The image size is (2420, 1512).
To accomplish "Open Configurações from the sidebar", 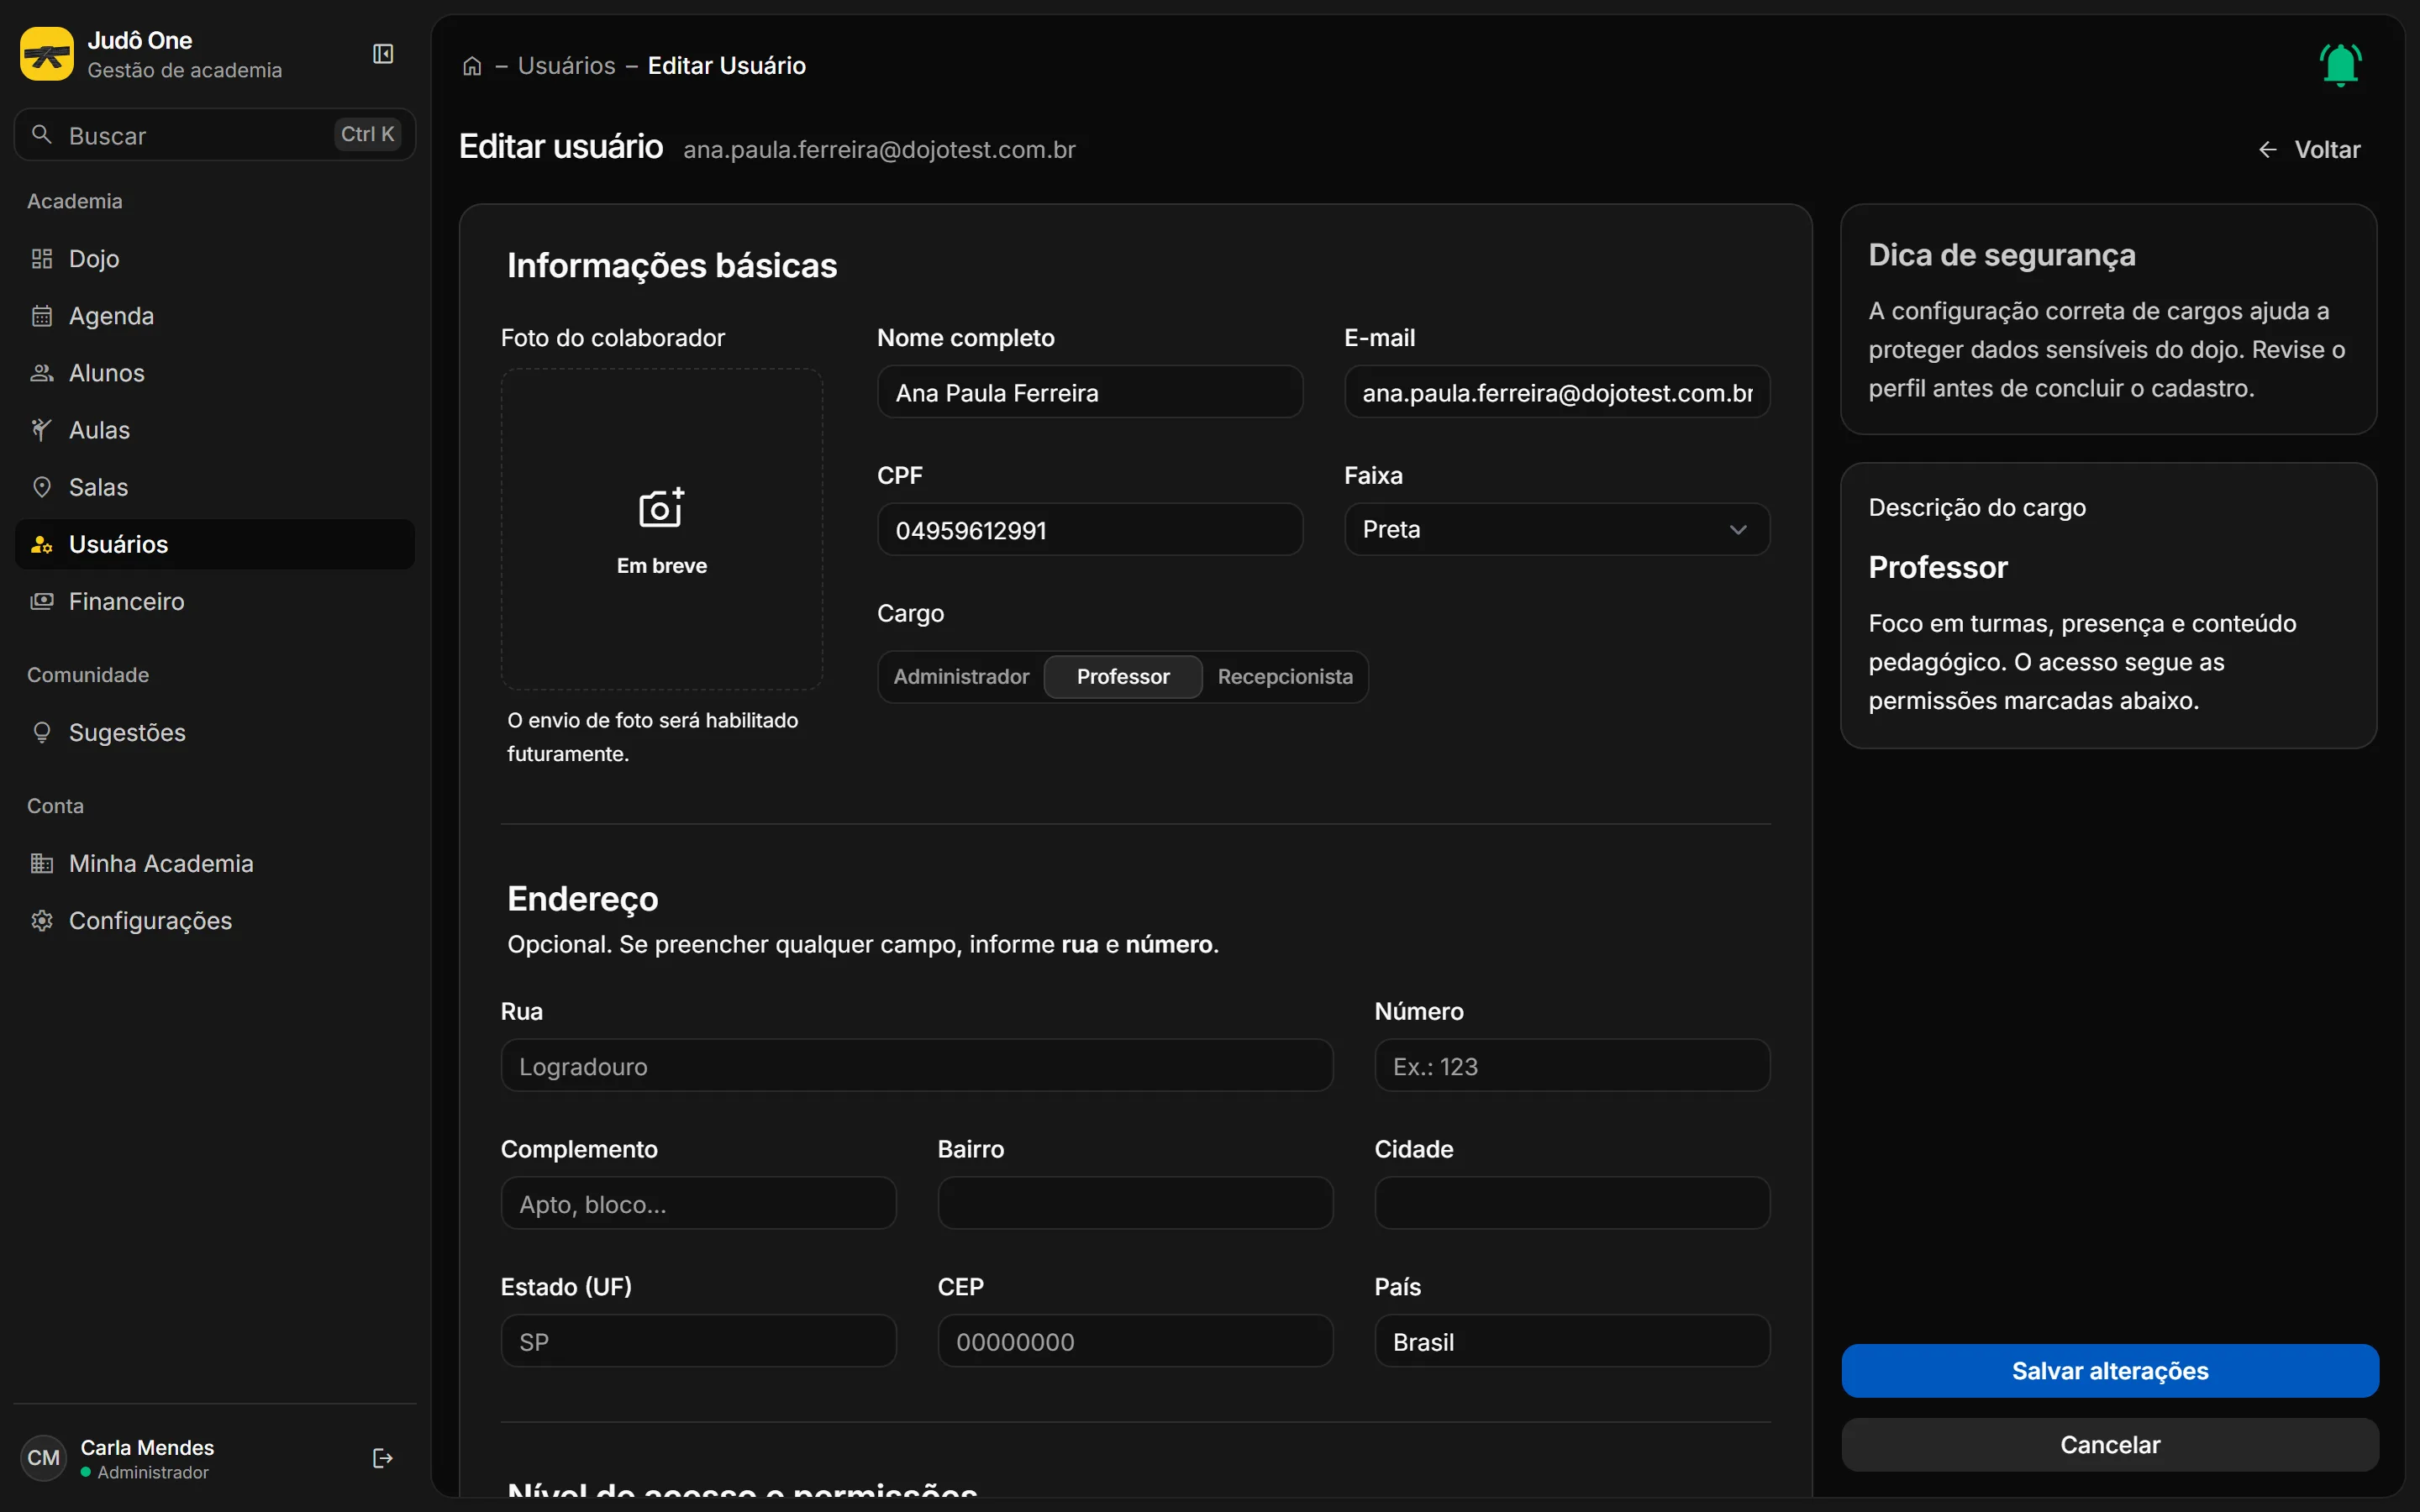I will point(215,920).
